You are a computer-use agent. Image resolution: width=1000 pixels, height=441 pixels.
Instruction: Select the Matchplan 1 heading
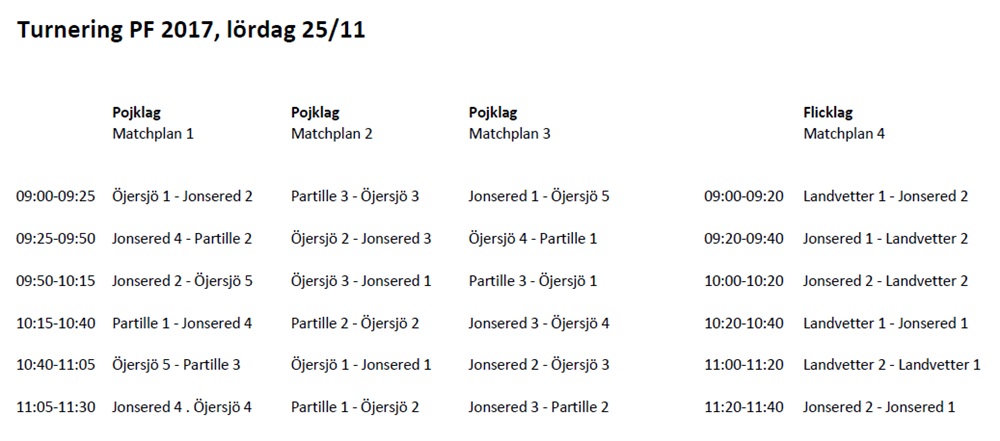[x=153, y=134]
